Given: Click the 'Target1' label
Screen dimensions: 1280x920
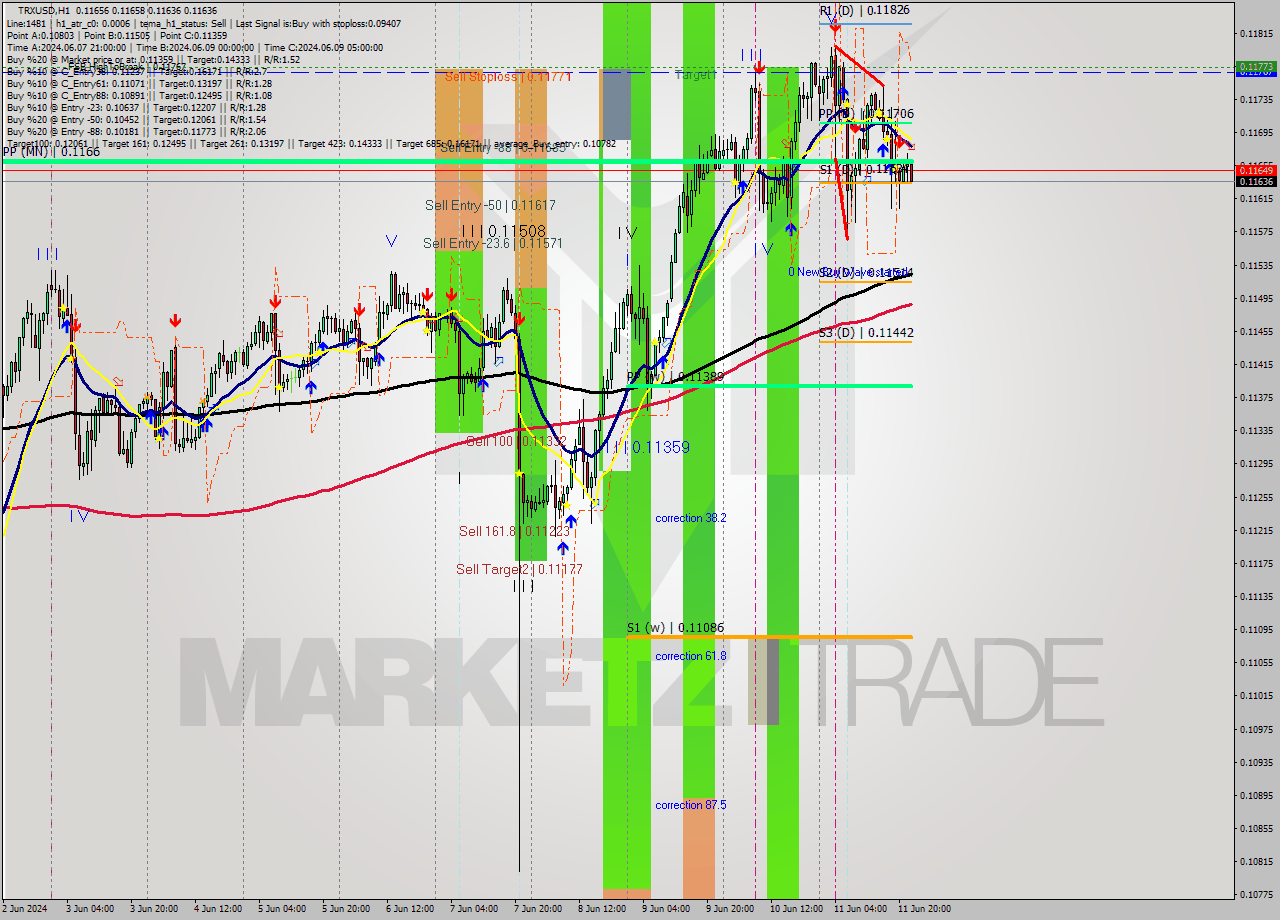Looking at the screenshot, I should pos(695,75).
